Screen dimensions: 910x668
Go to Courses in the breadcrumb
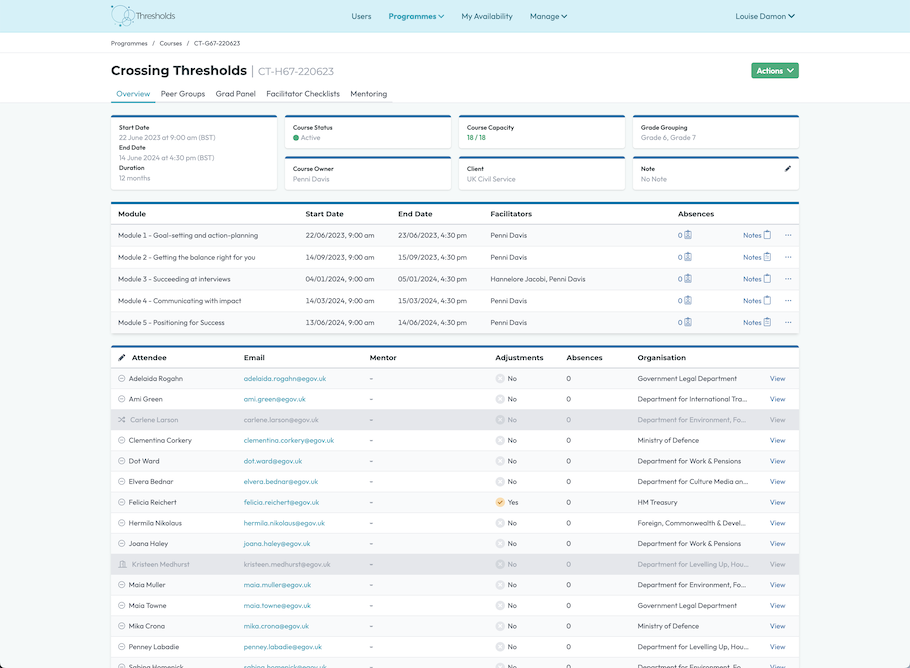(x=171, y=43)
